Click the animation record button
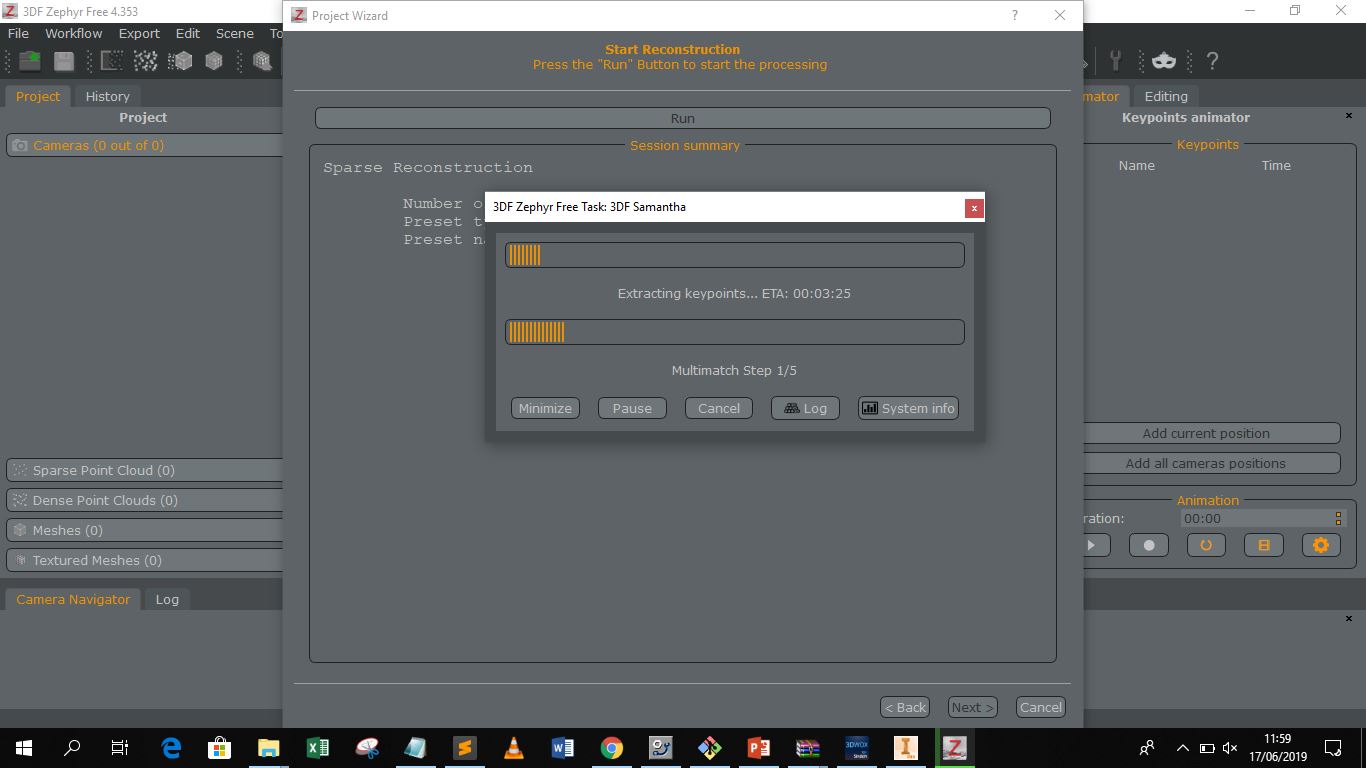Image resolution: width=1366 pixels, height=768 pixels. pos(1149,545)
